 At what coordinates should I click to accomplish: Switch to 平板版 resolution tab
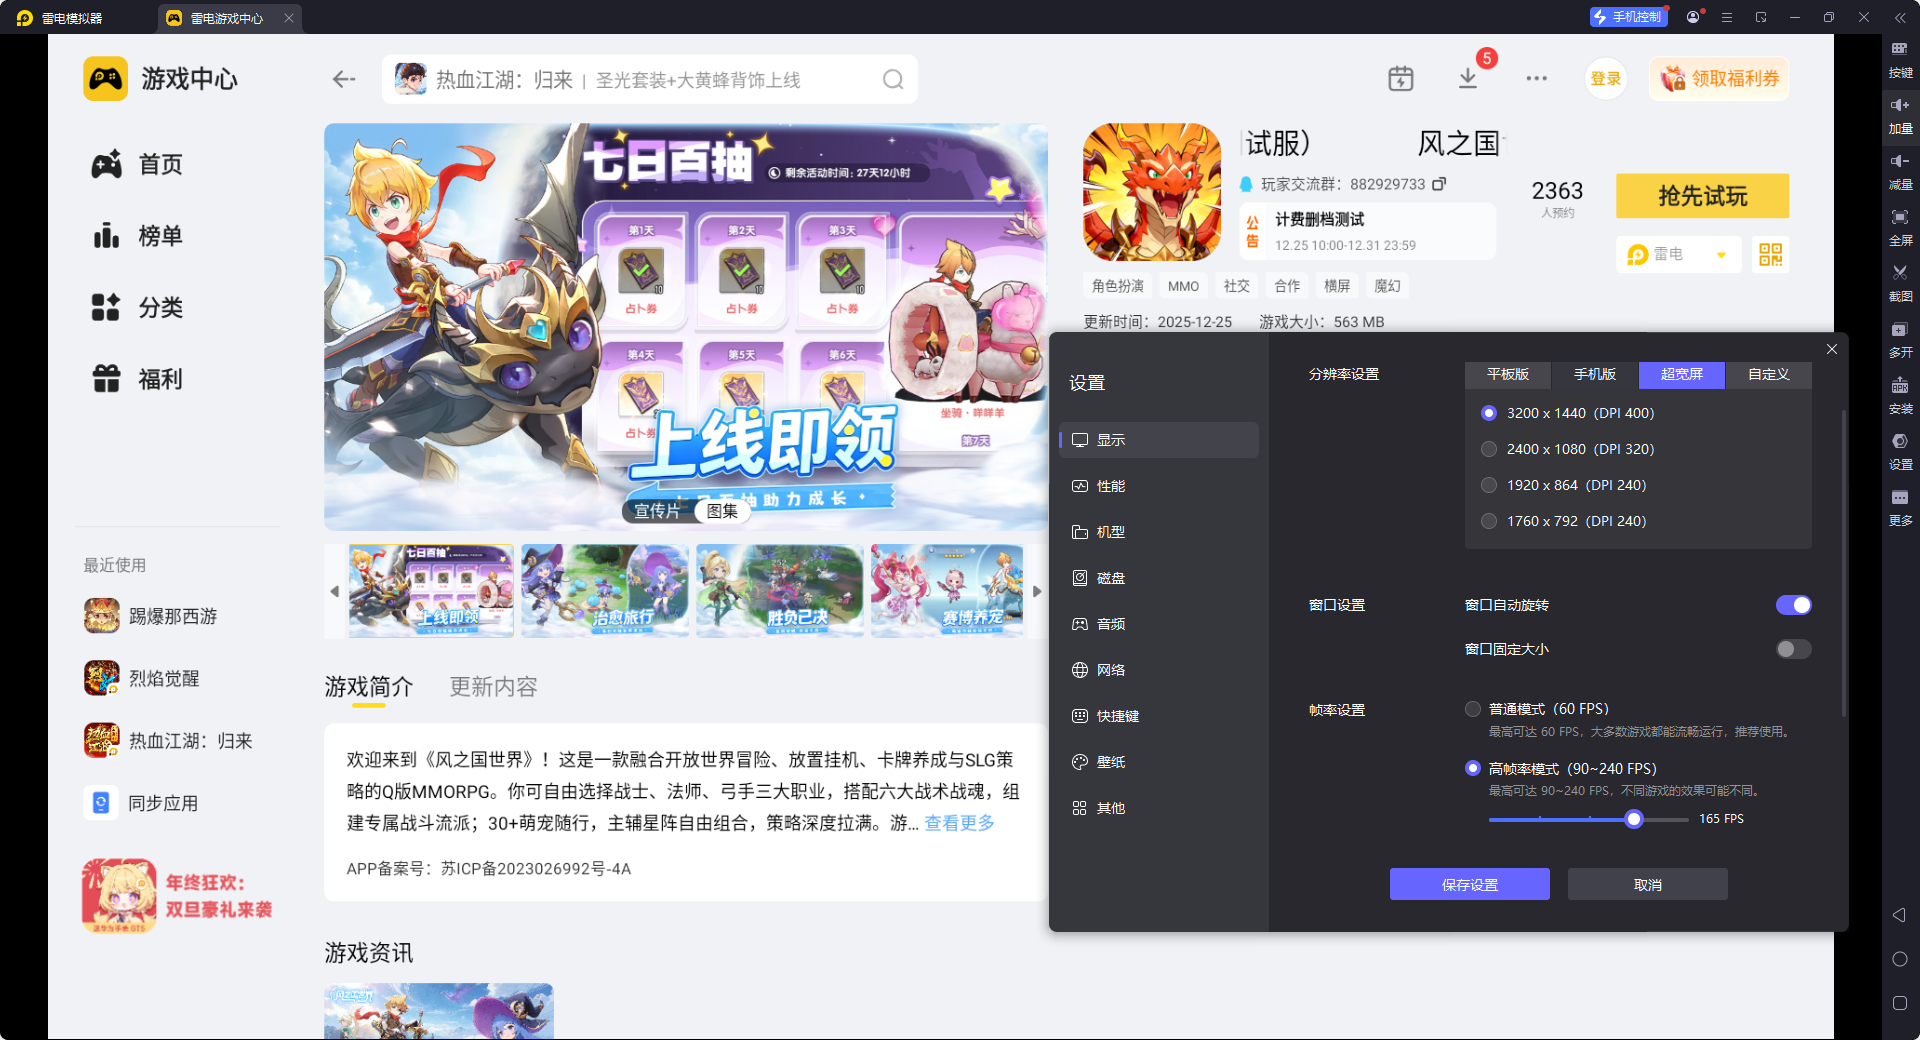(x=1508, y=374)
